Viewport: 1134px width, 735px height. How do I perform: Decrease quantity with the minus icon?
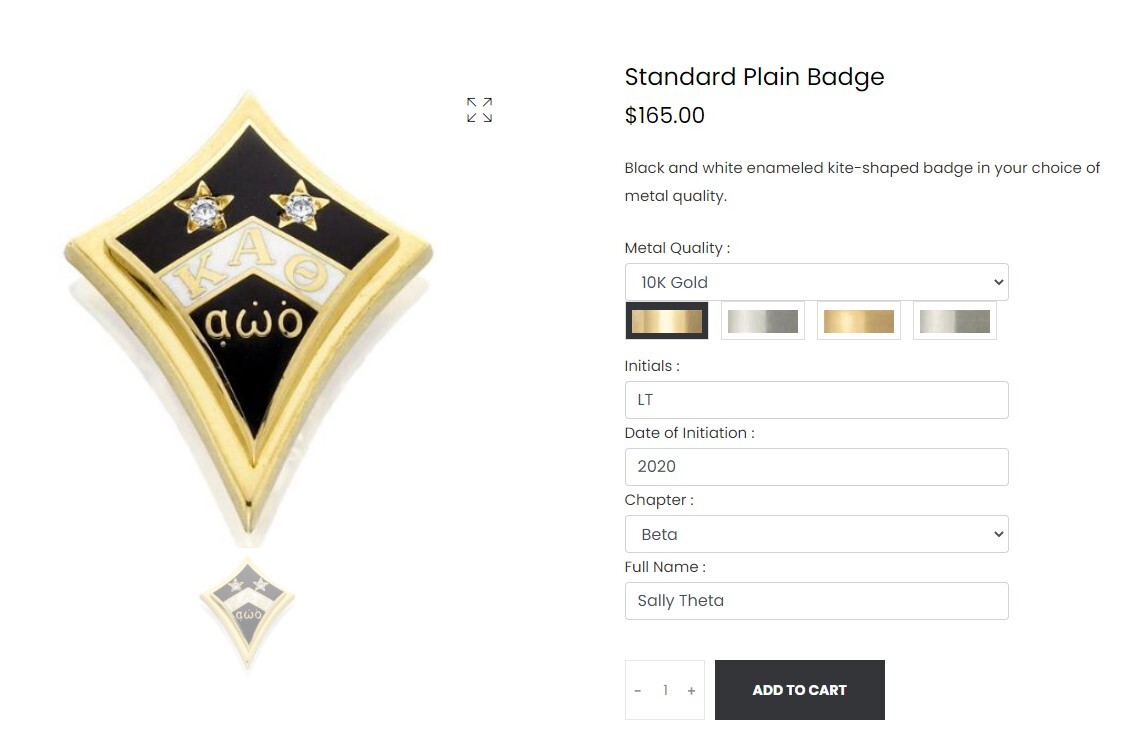(x=638, y=691)
